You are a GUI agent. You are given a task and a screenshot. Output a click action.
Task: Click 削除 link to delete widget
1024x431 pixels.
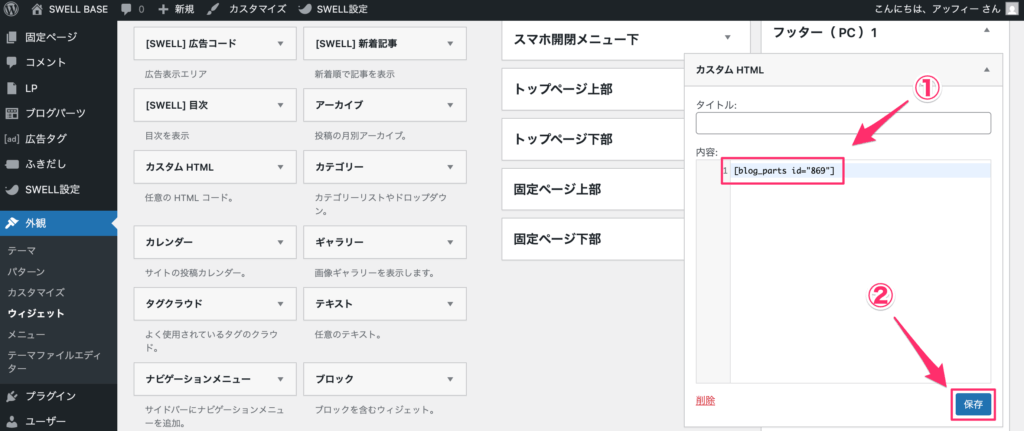coord(705,400)
